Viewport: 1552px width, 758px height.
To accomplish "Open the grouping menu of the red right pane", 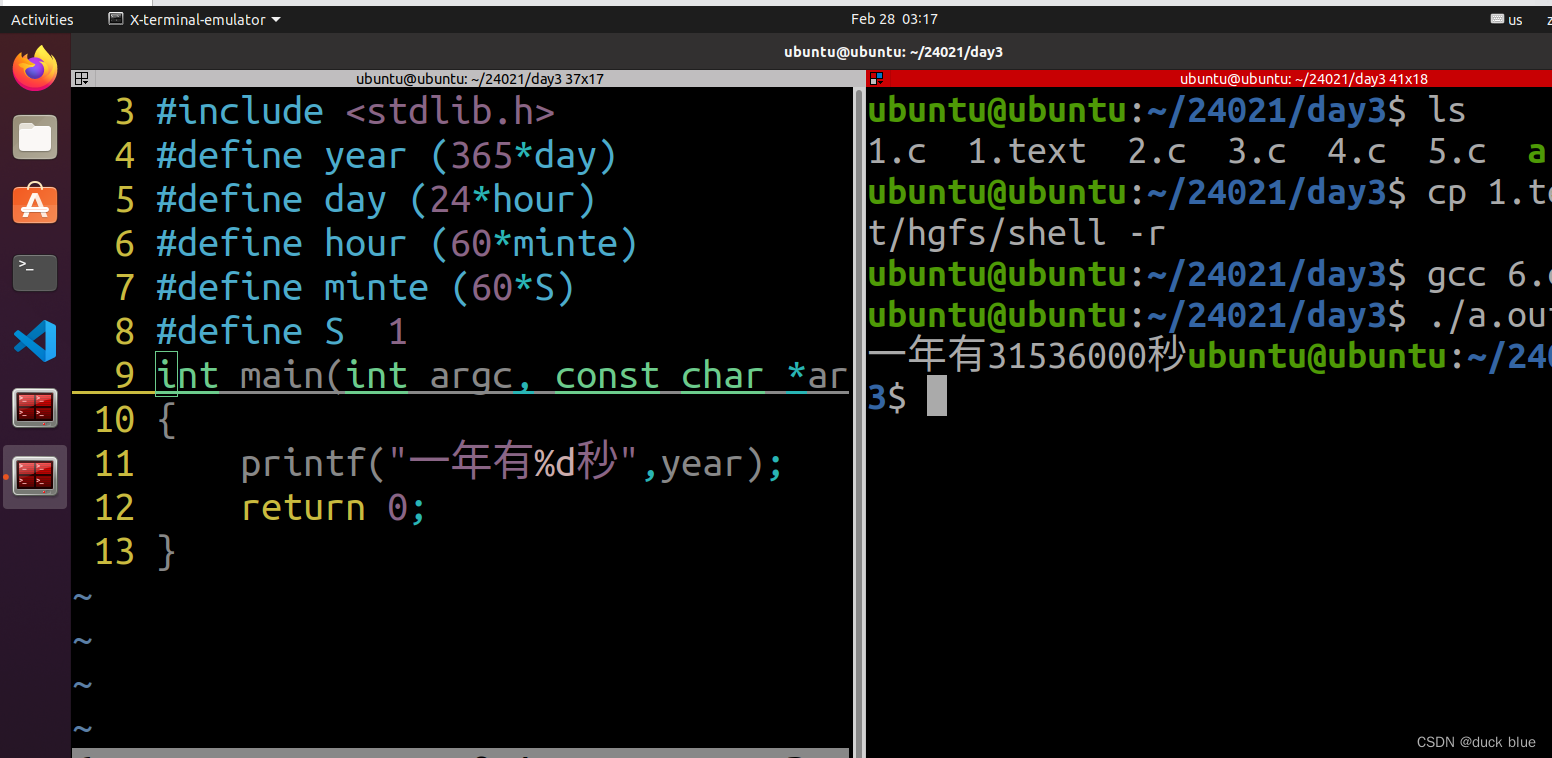I will tap(875, 78).
